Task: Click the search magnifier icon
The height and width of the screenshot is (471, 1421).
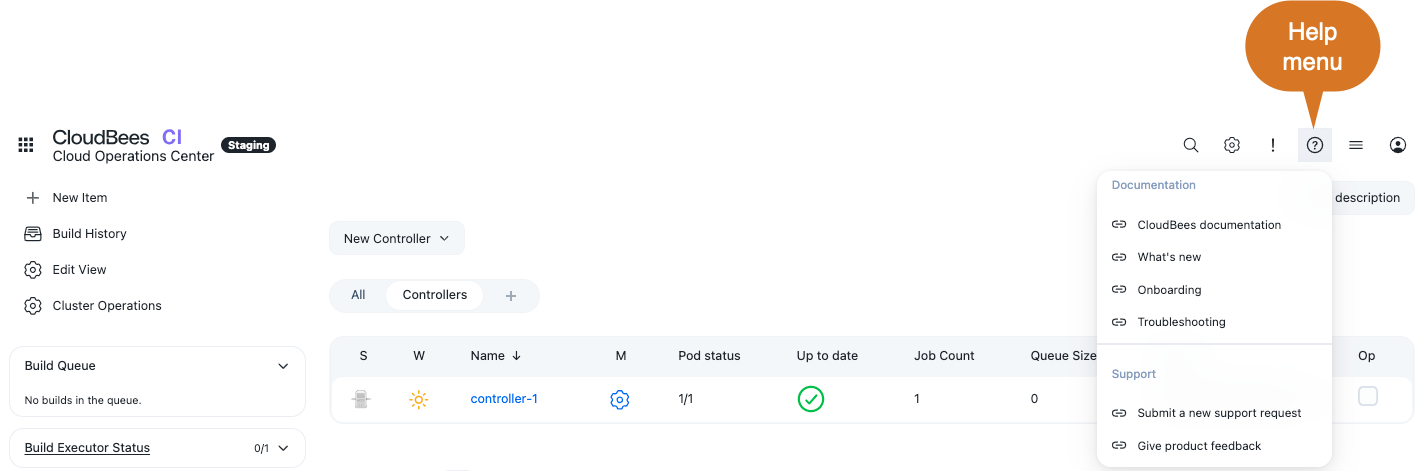Action: click(x=1191, y=145)
